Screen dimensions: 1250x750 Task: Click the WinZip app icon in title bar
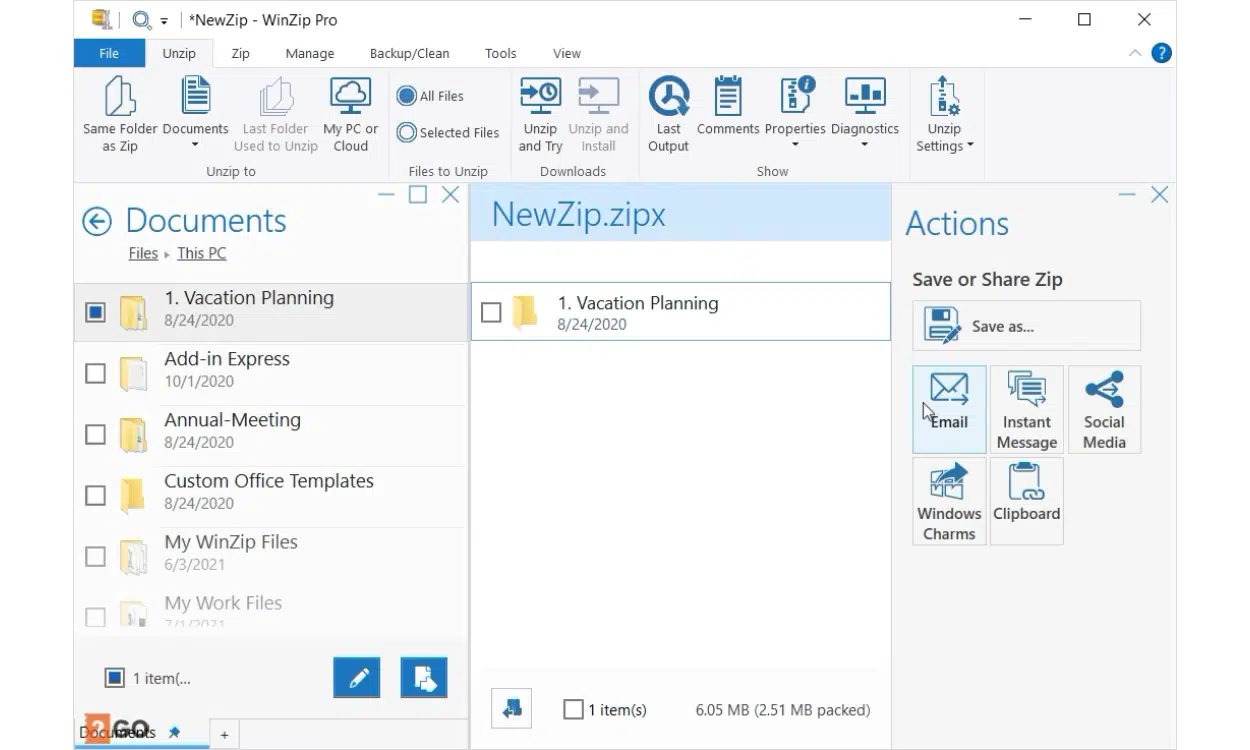coord(102,19)
